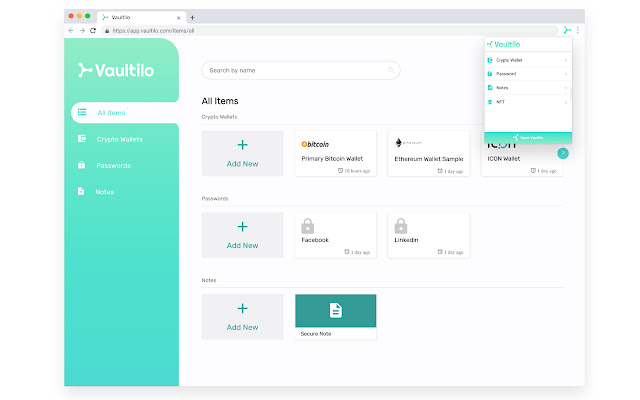Open the Facebook password card

click(x=336, y=235)
